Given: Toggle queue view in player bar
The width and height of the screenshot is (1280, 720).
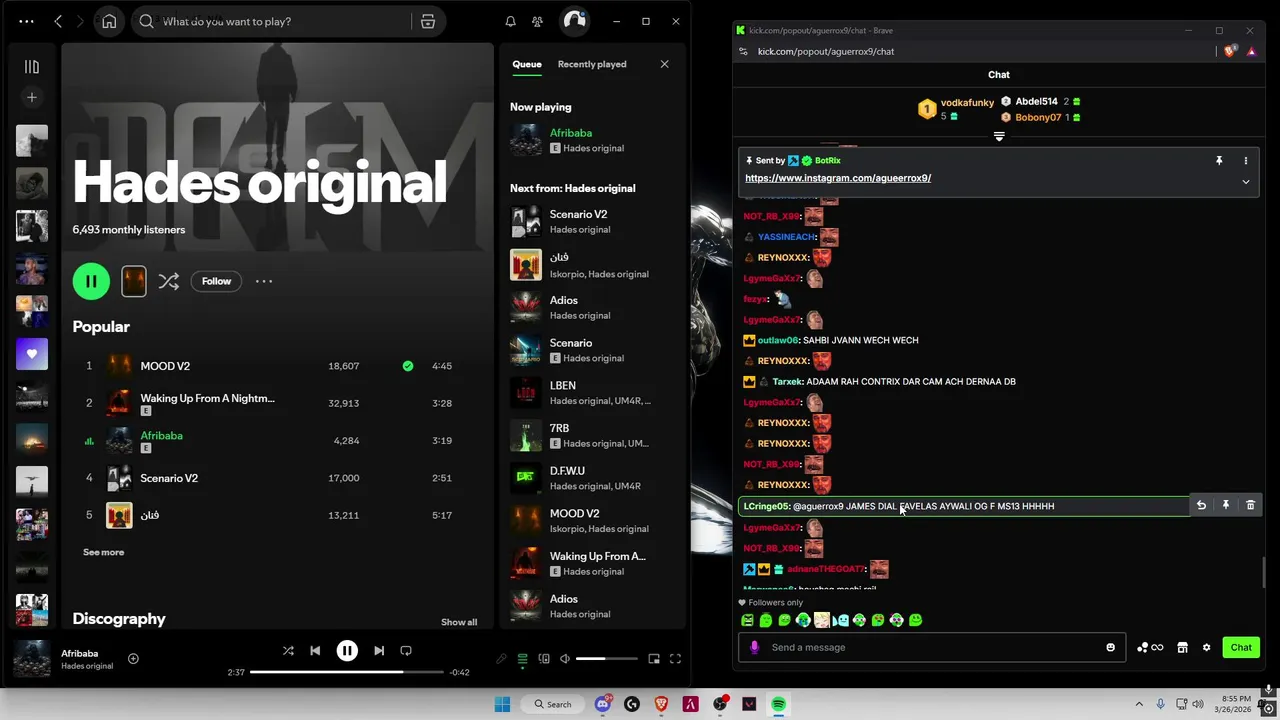Looking at the screenshot, I should tap(522, 659).
